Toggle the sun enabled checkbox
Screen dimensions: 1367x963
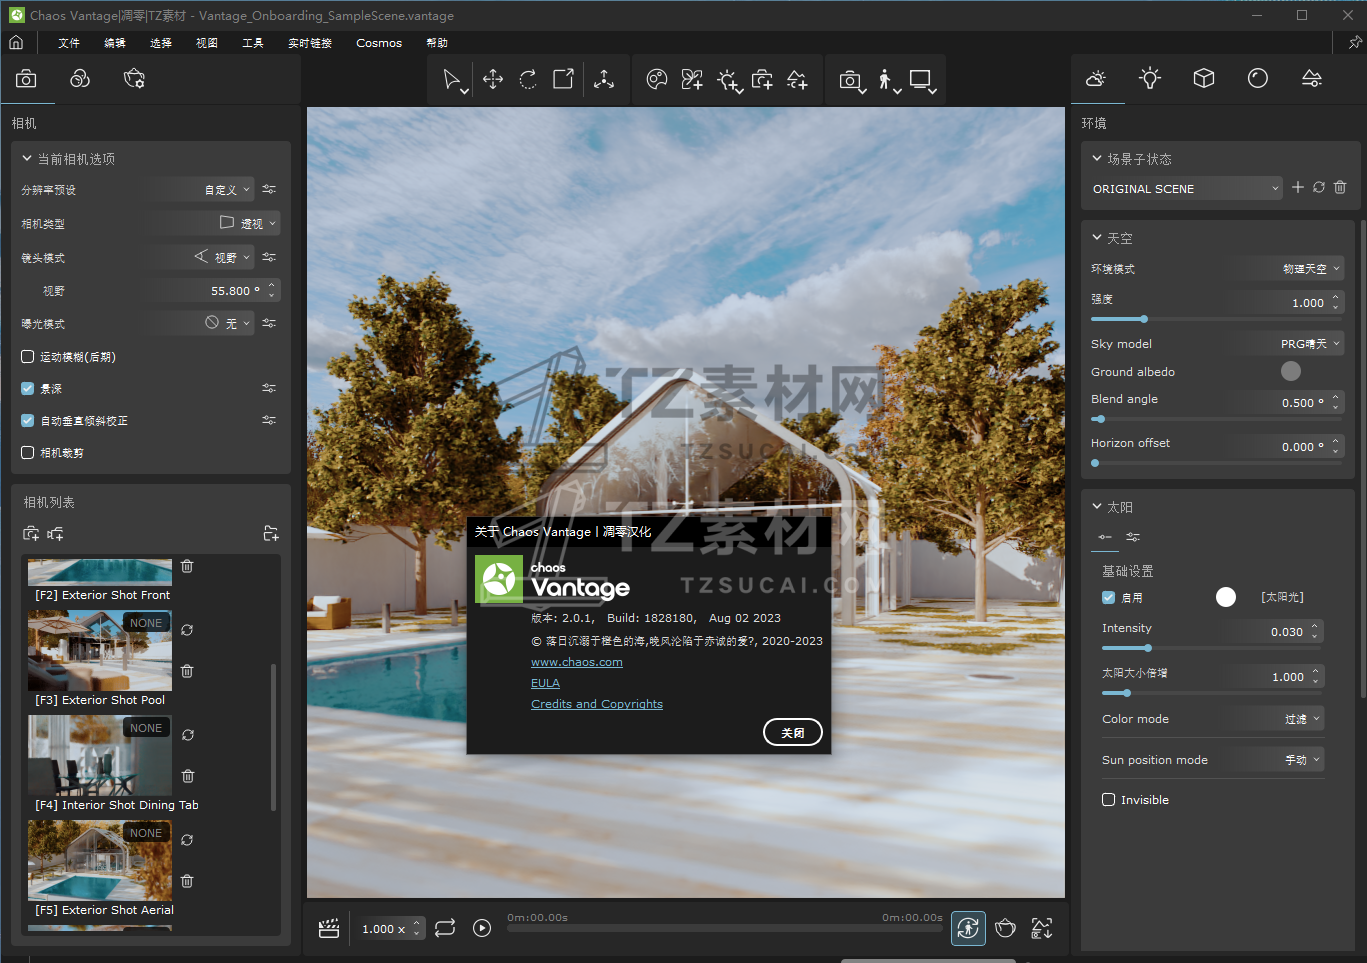point(1108,597)
